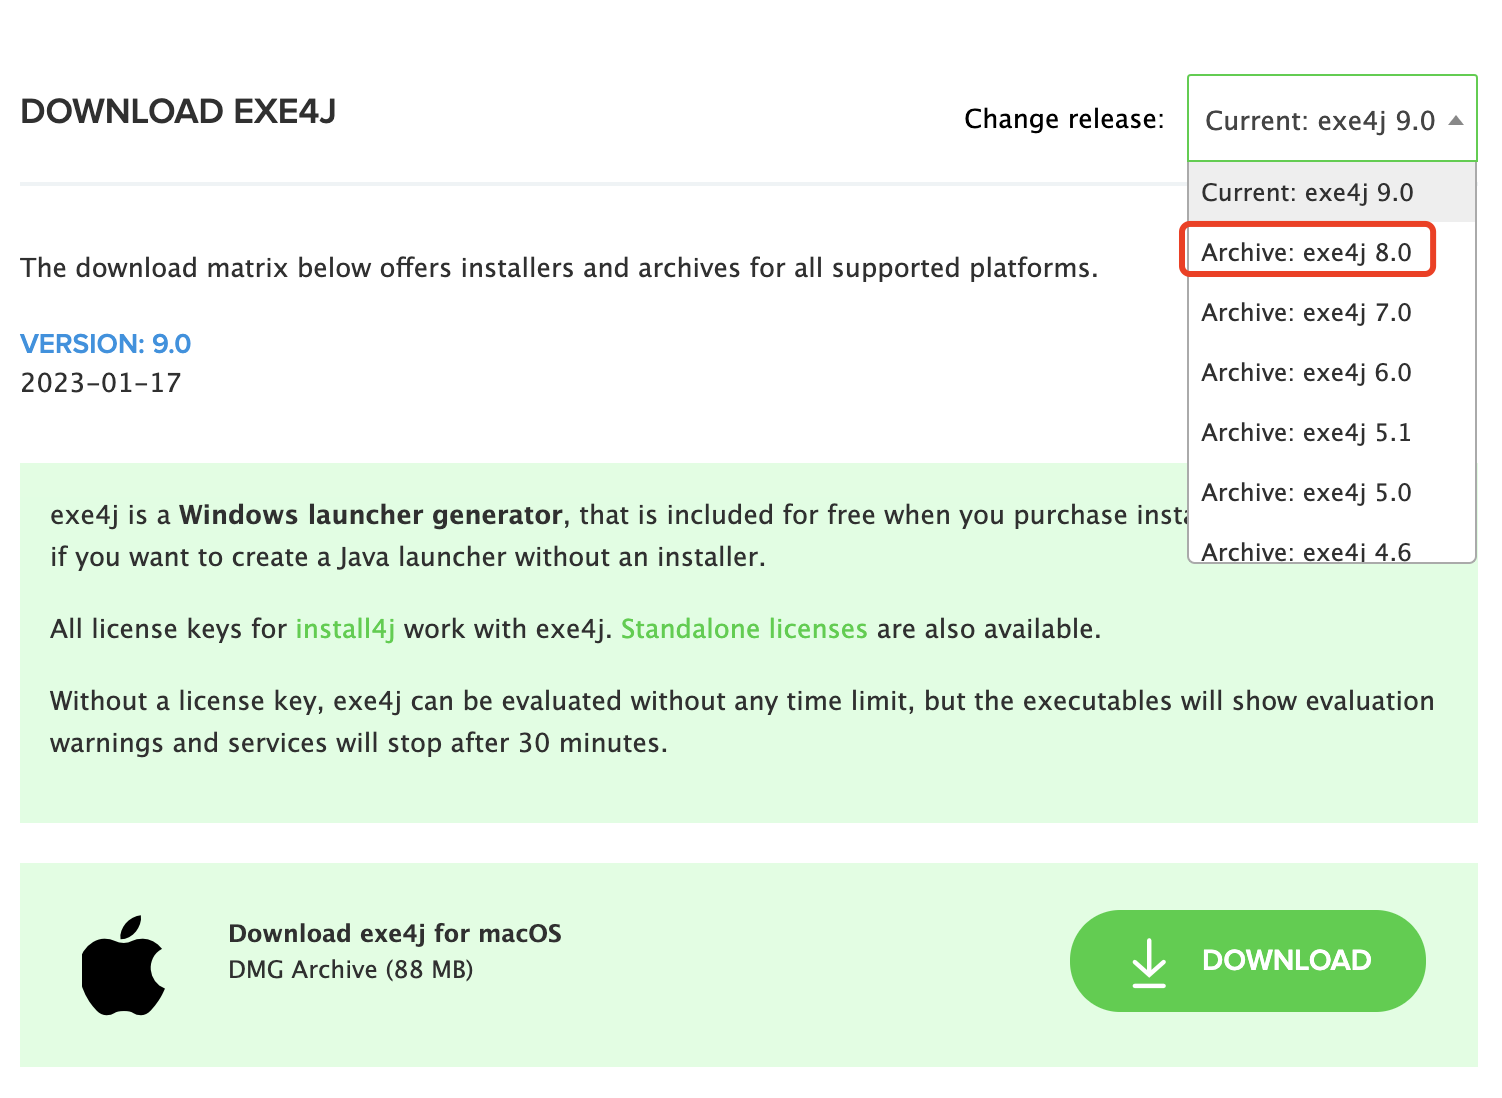Click the Apple macOS logo icon
1502x1098 pixels.
click(x=123, y=965)
